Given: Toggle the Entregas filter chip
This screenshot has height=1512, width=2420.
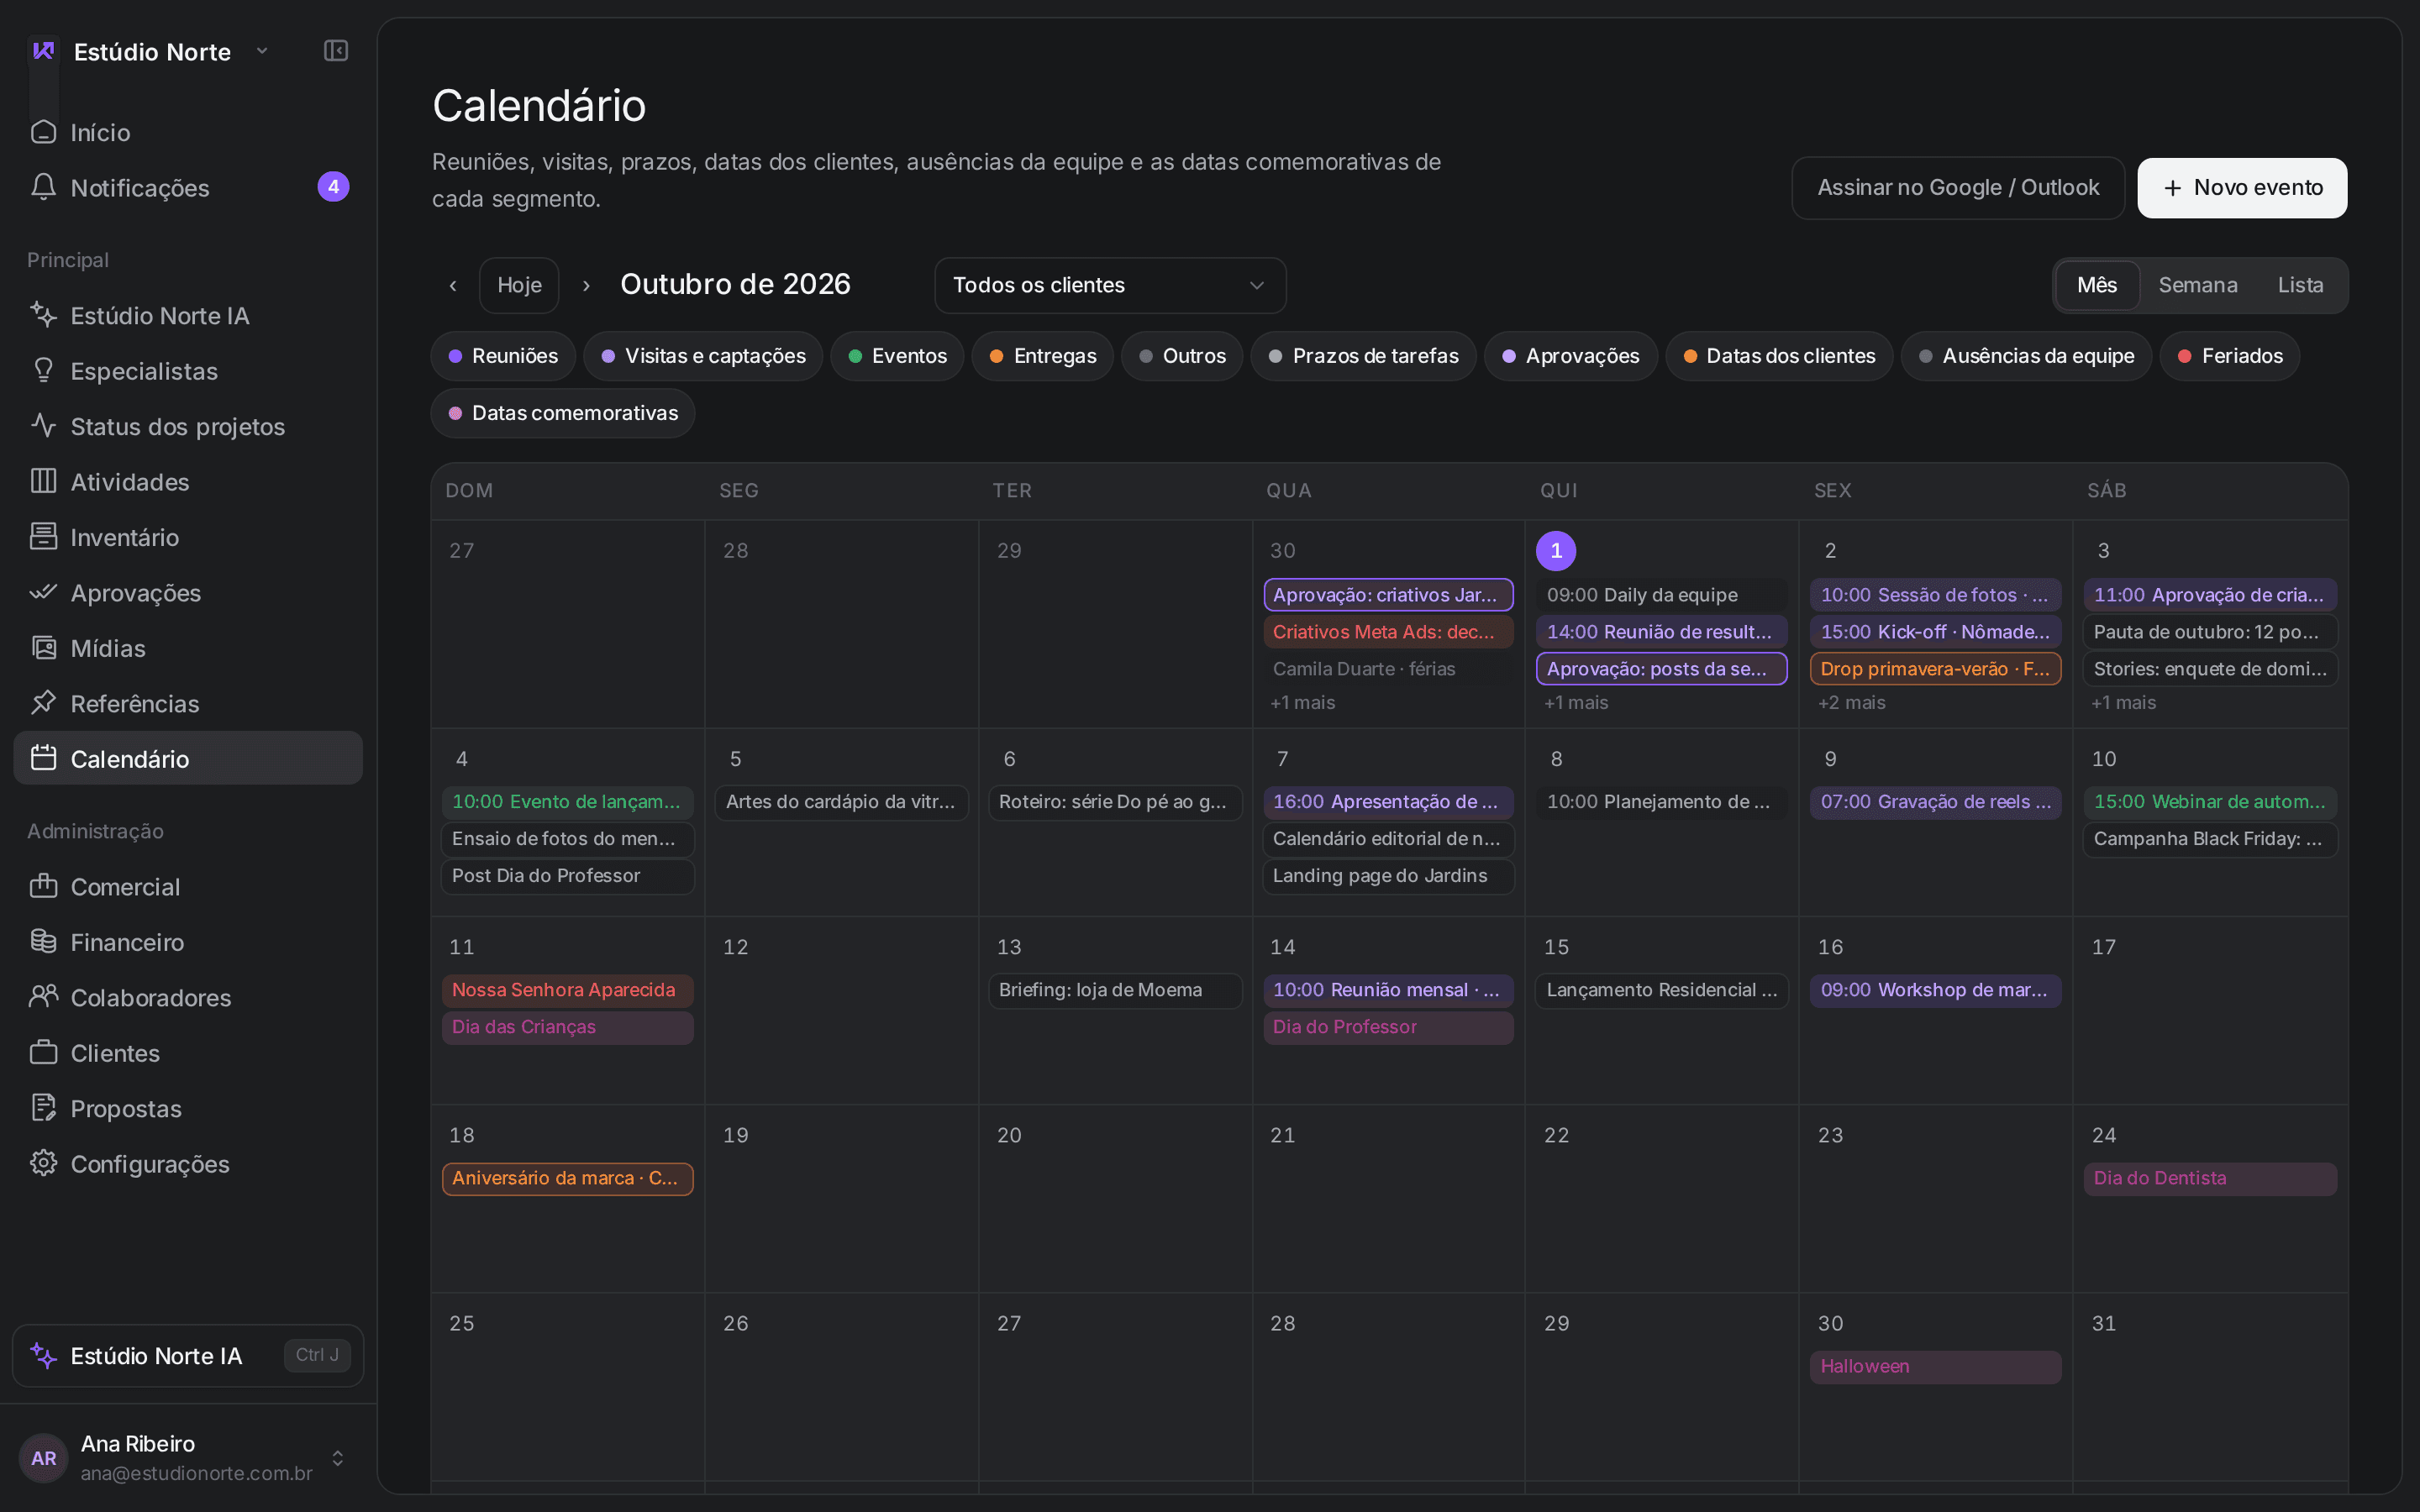Looking at the screenshot, I should click(1043, 356).
